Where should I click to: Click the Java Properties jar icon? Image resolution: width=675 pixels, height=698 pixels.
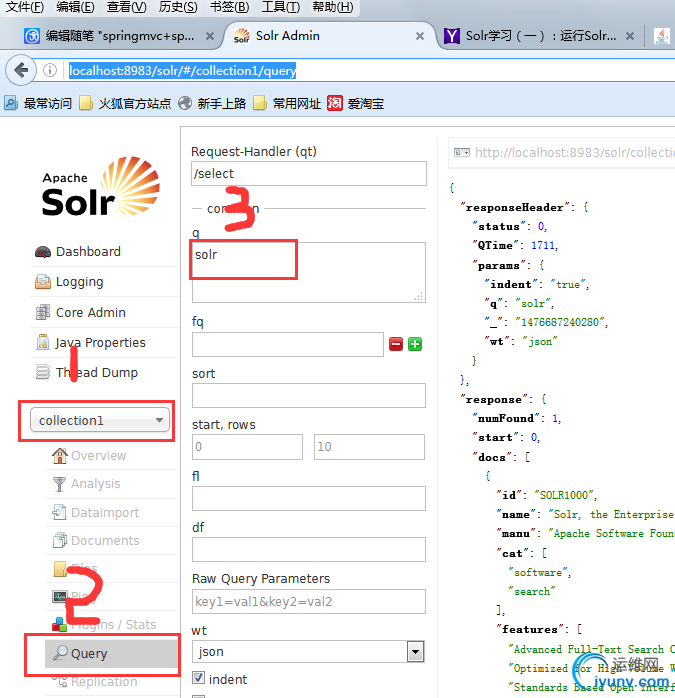click(43, 342)
